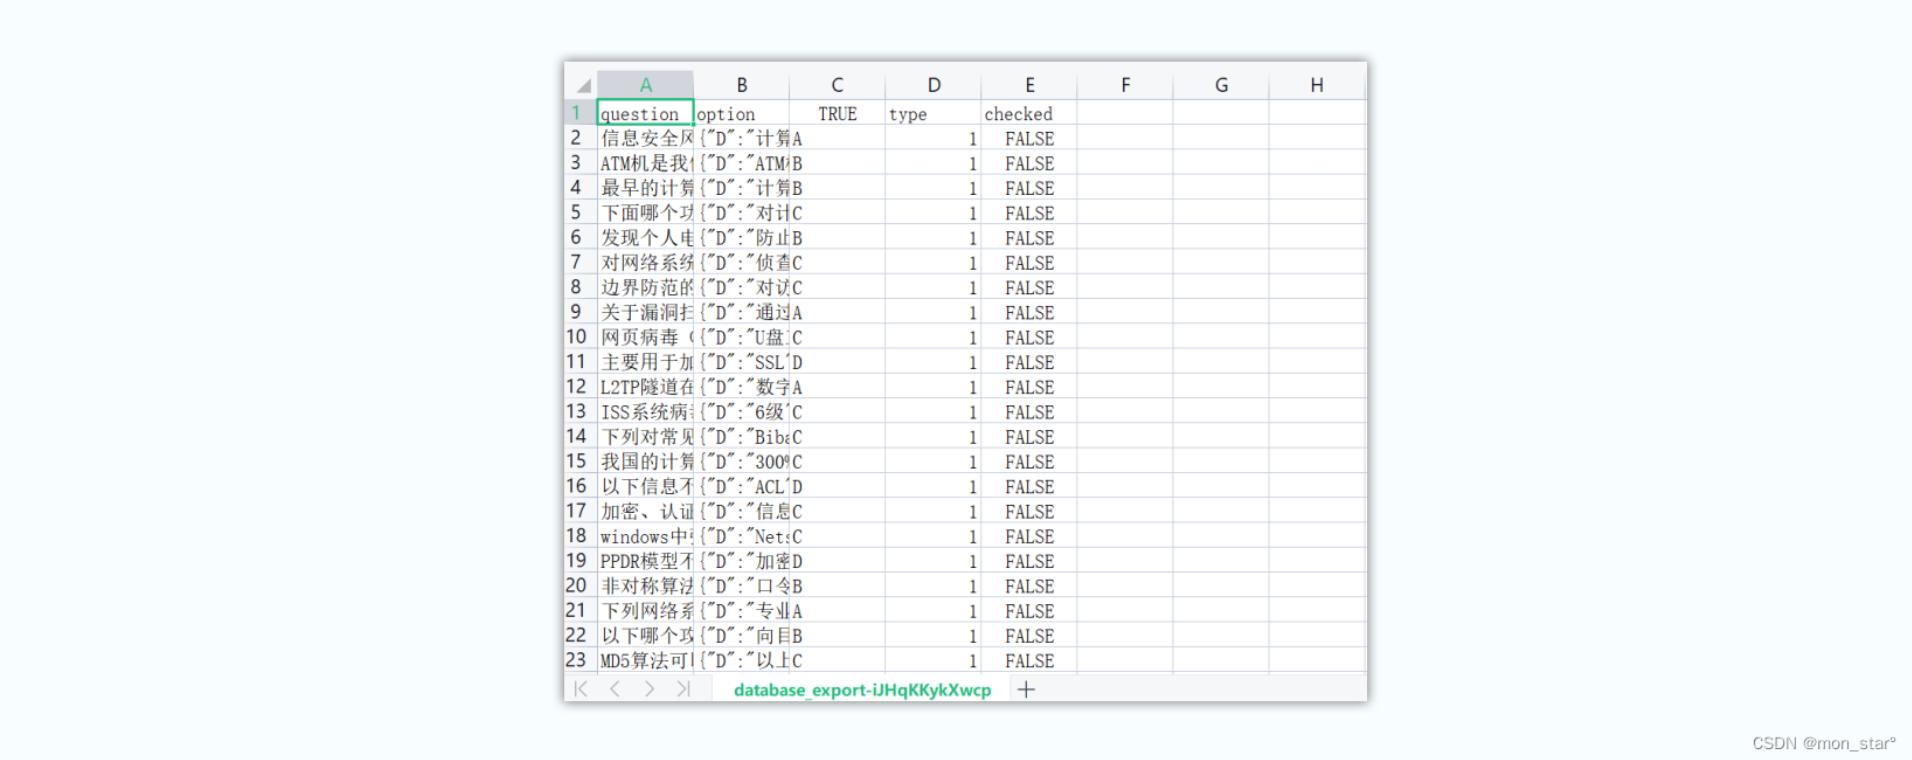Select column B header

[741, 86]
